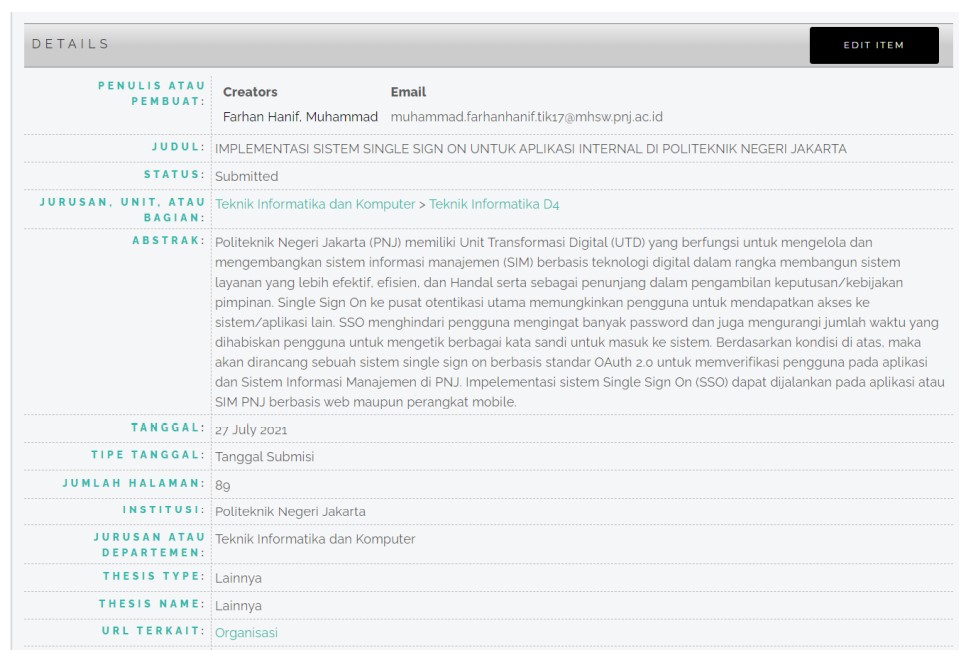Click the EDIT ITEM button
This screenshot has width=969, height=653.
[x=876, y=44]
